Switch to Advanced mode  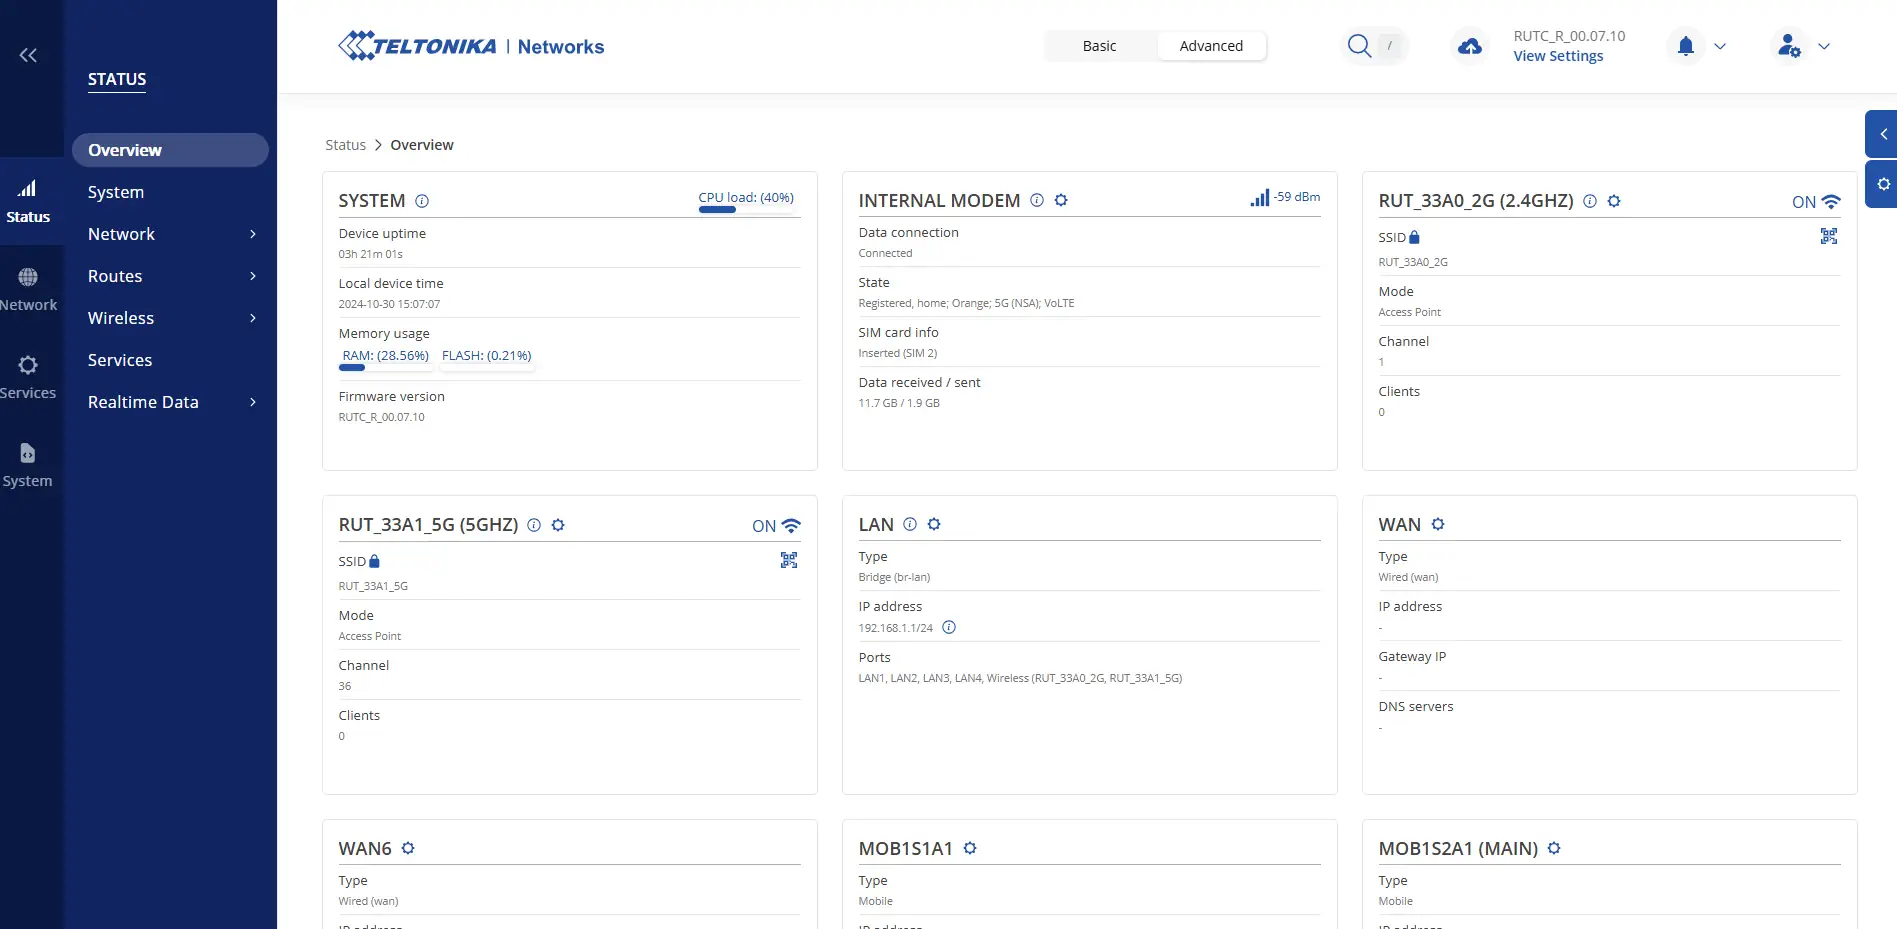(x=1210, y=46)
